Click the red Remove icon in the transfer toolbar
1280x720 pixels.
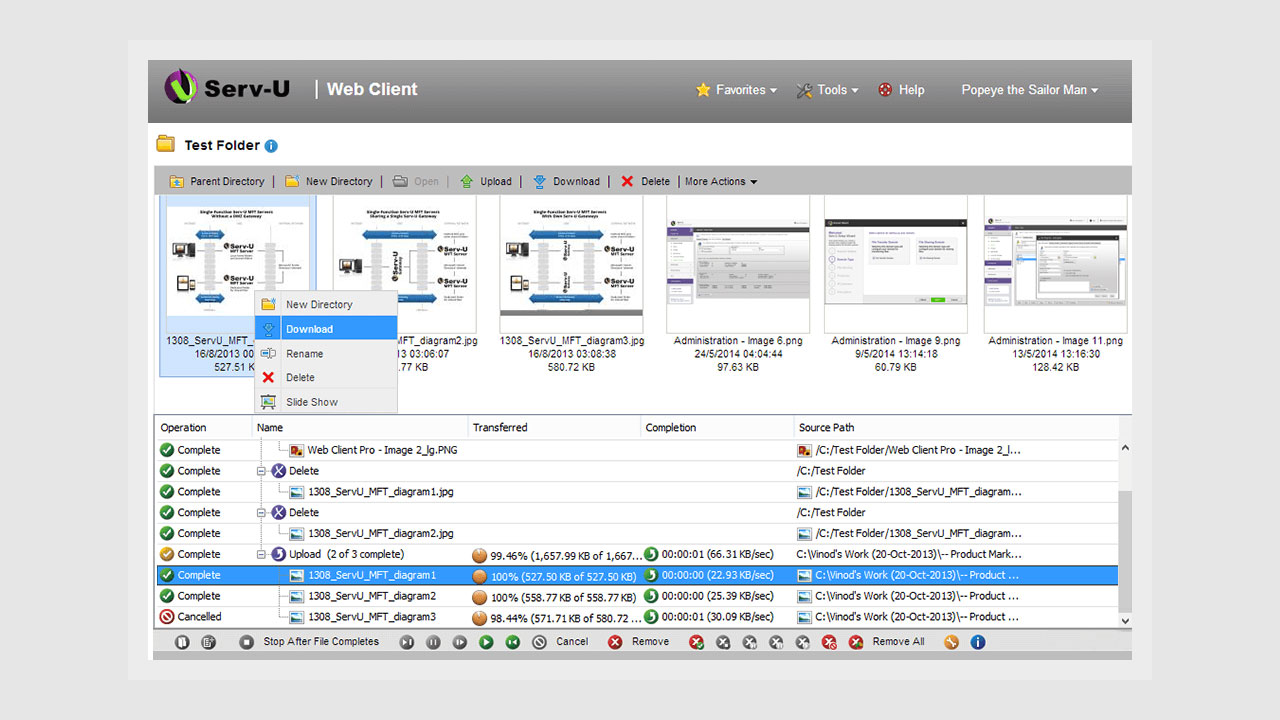click(616, 642)
